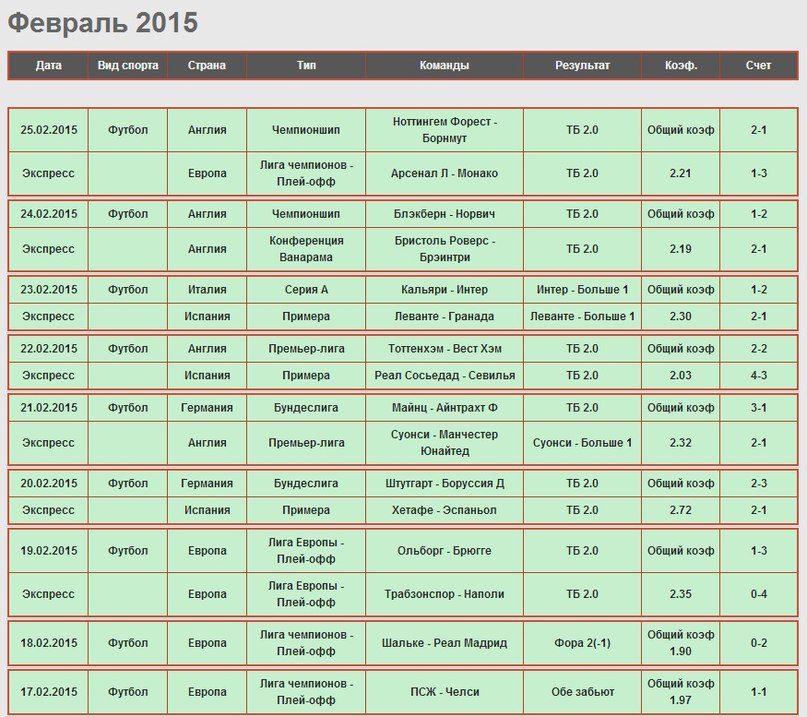
Task: Click 'Премьер-лига' in the 22.02.2015 row
Action: [306, 349]
